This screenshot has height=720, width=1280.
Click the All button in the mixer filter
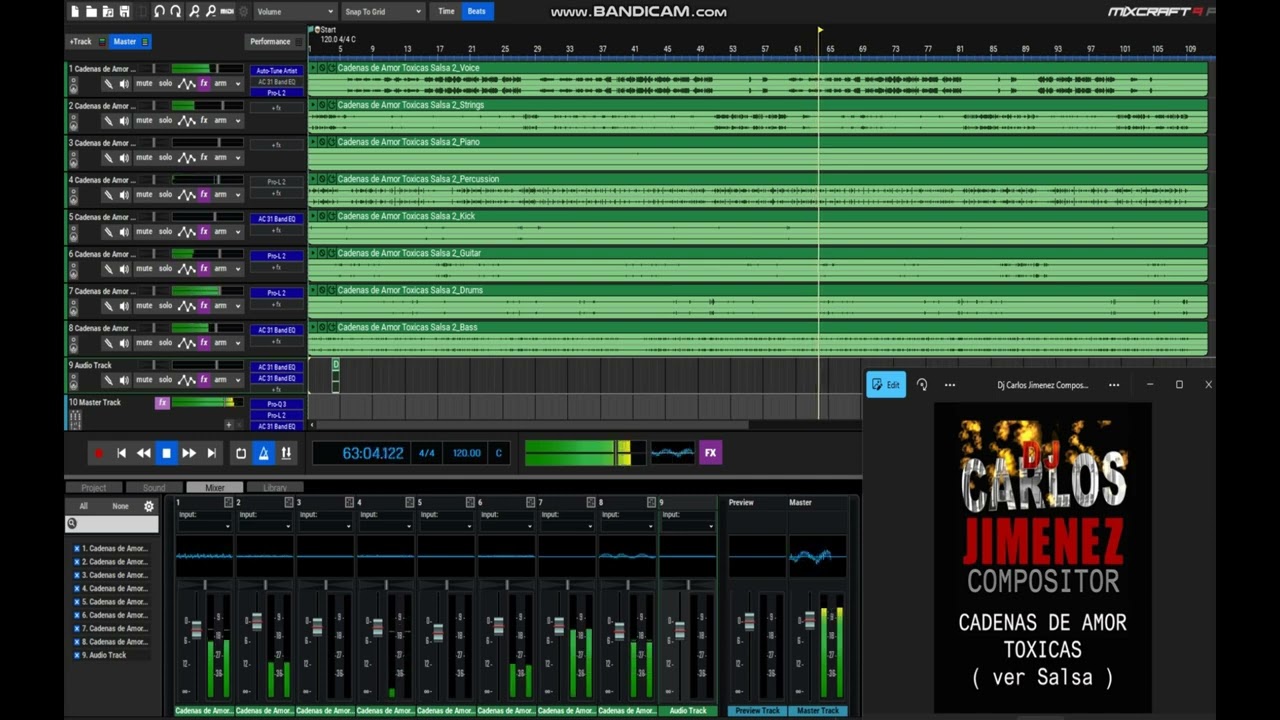tap(83, 506)
